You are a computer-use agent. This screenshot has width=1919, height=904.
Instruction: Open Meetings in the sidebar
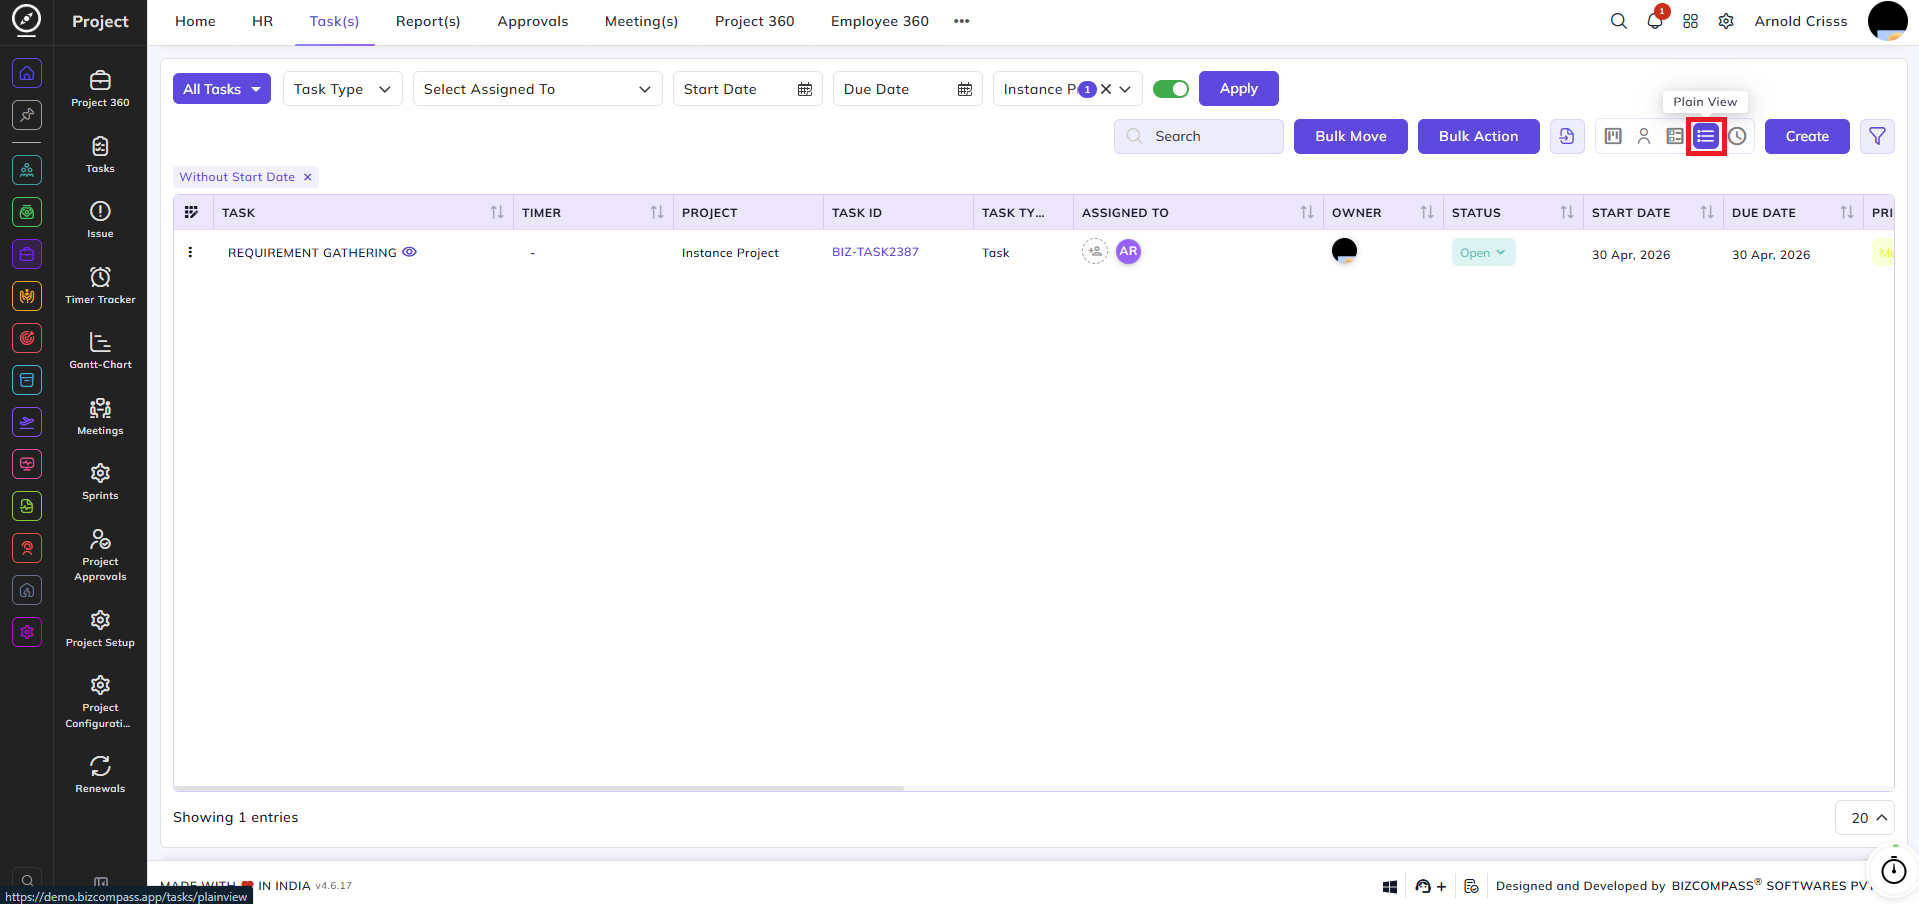[x=100, y=417]
